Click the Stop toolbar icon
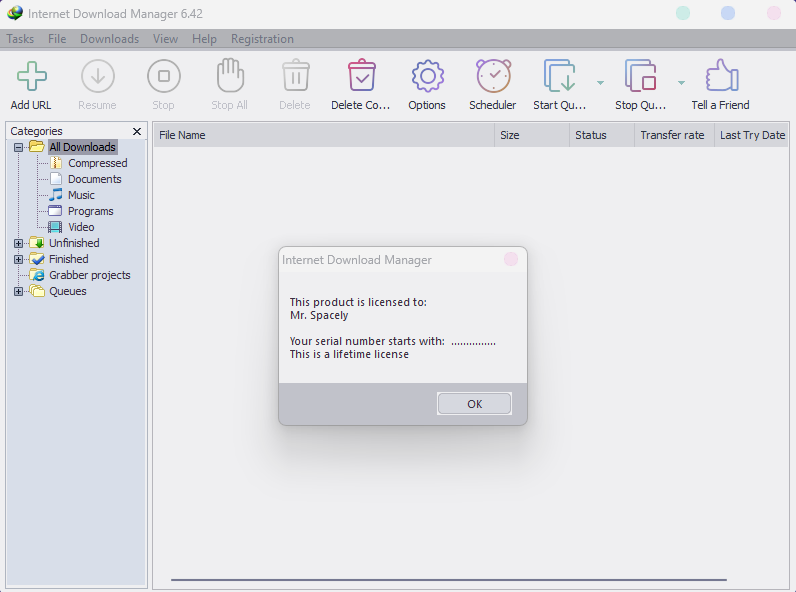 [163, 76]
